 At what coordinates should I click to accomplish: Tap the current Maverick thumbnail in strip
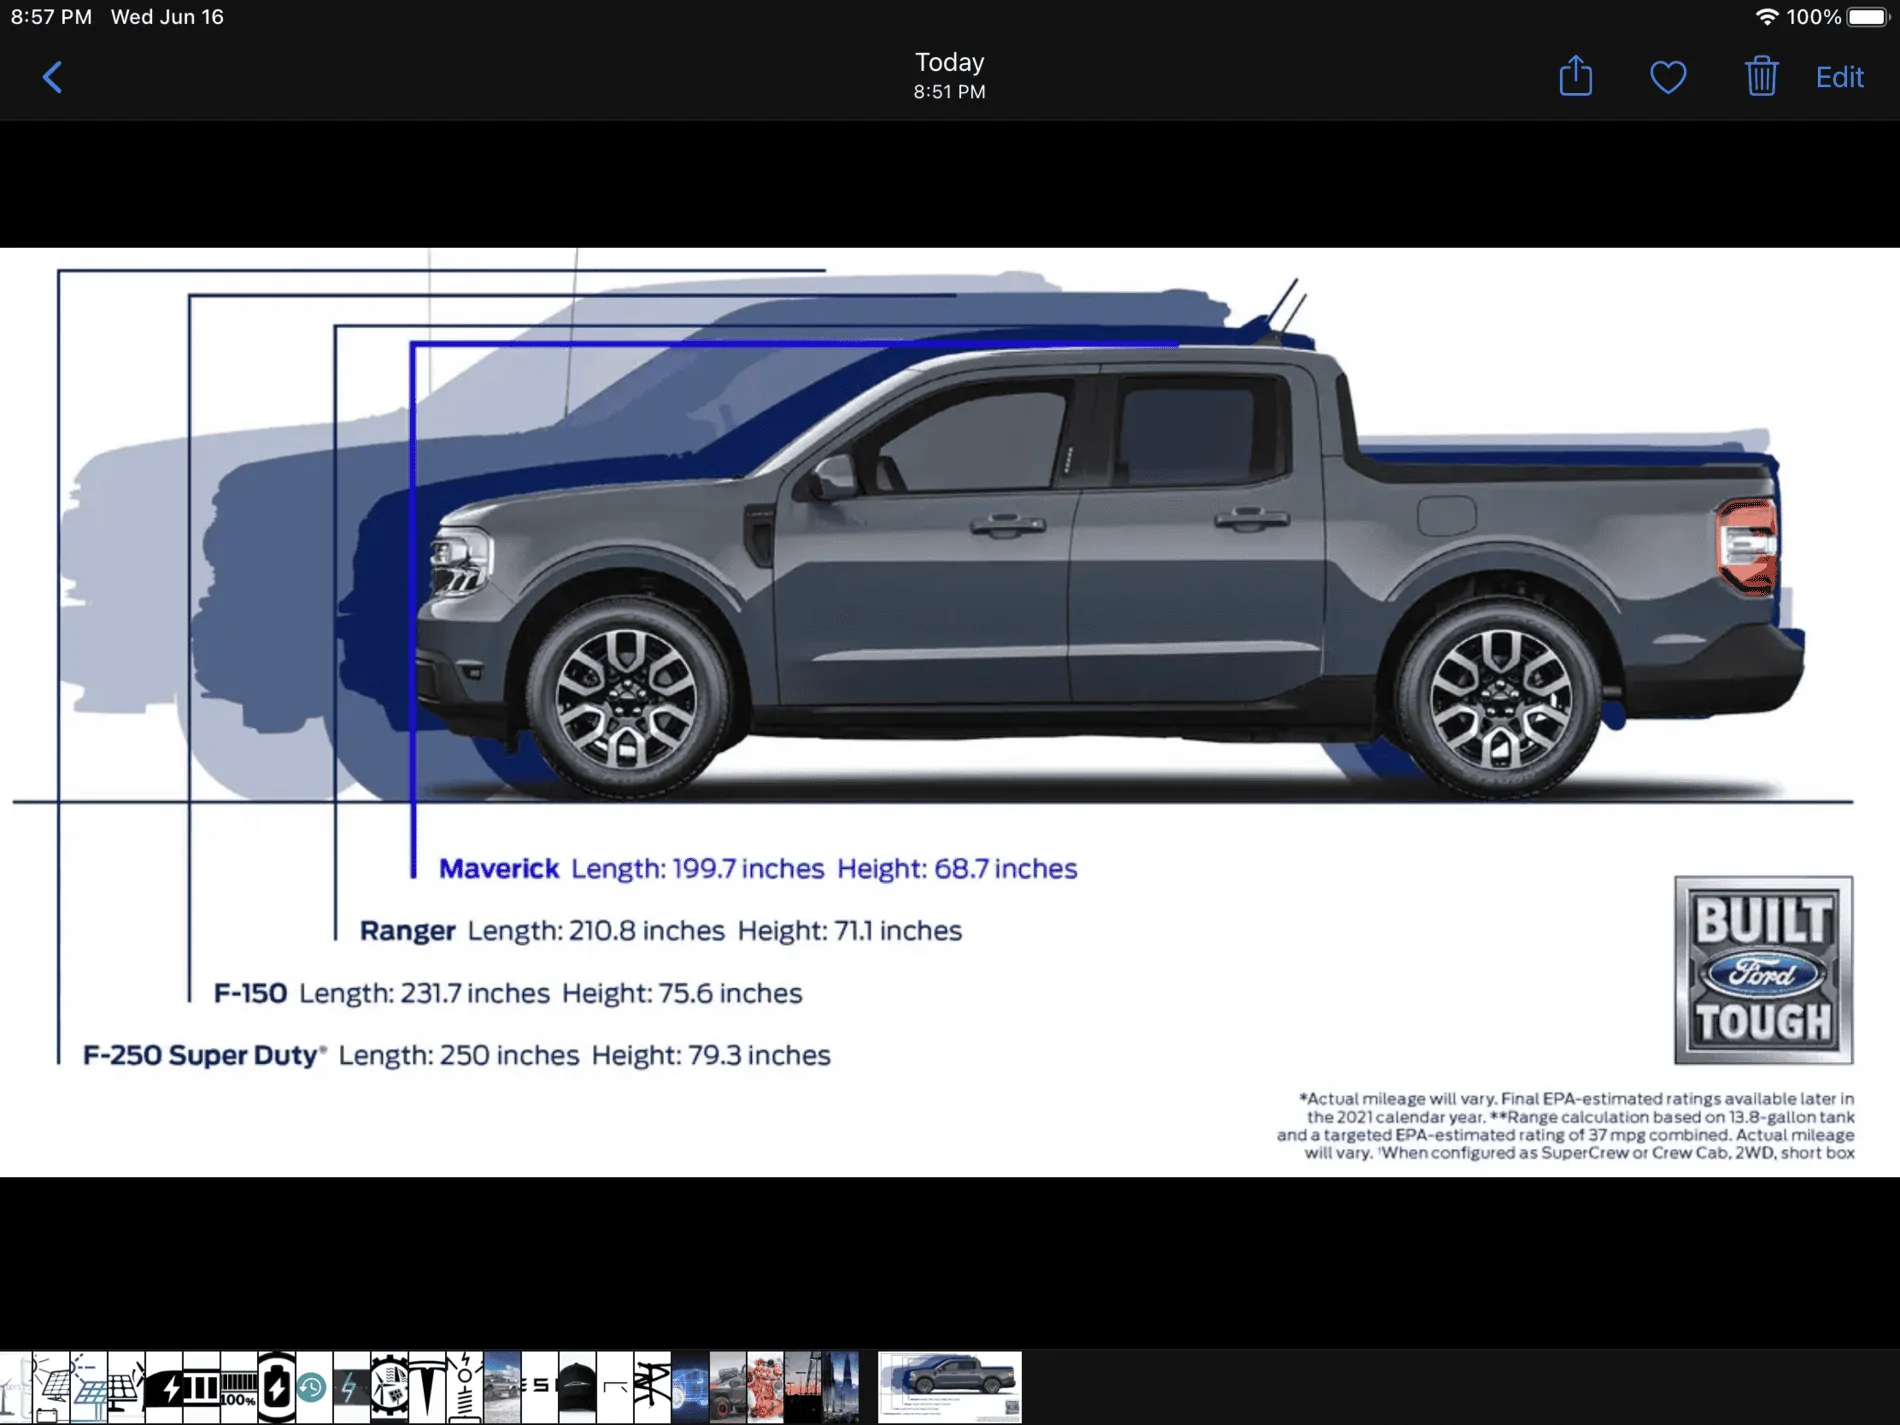click(950, 1388)
